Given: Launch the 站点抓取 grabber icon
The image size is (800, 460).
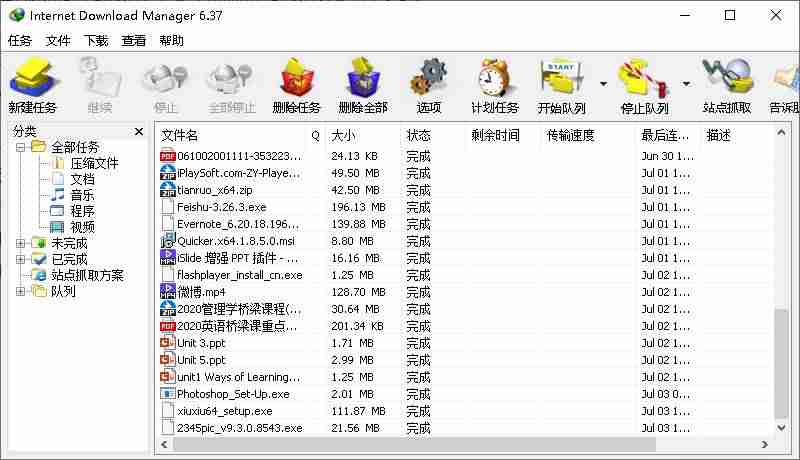Looking at the screenshot, I should pyautogui.click(x=727, y=78).
